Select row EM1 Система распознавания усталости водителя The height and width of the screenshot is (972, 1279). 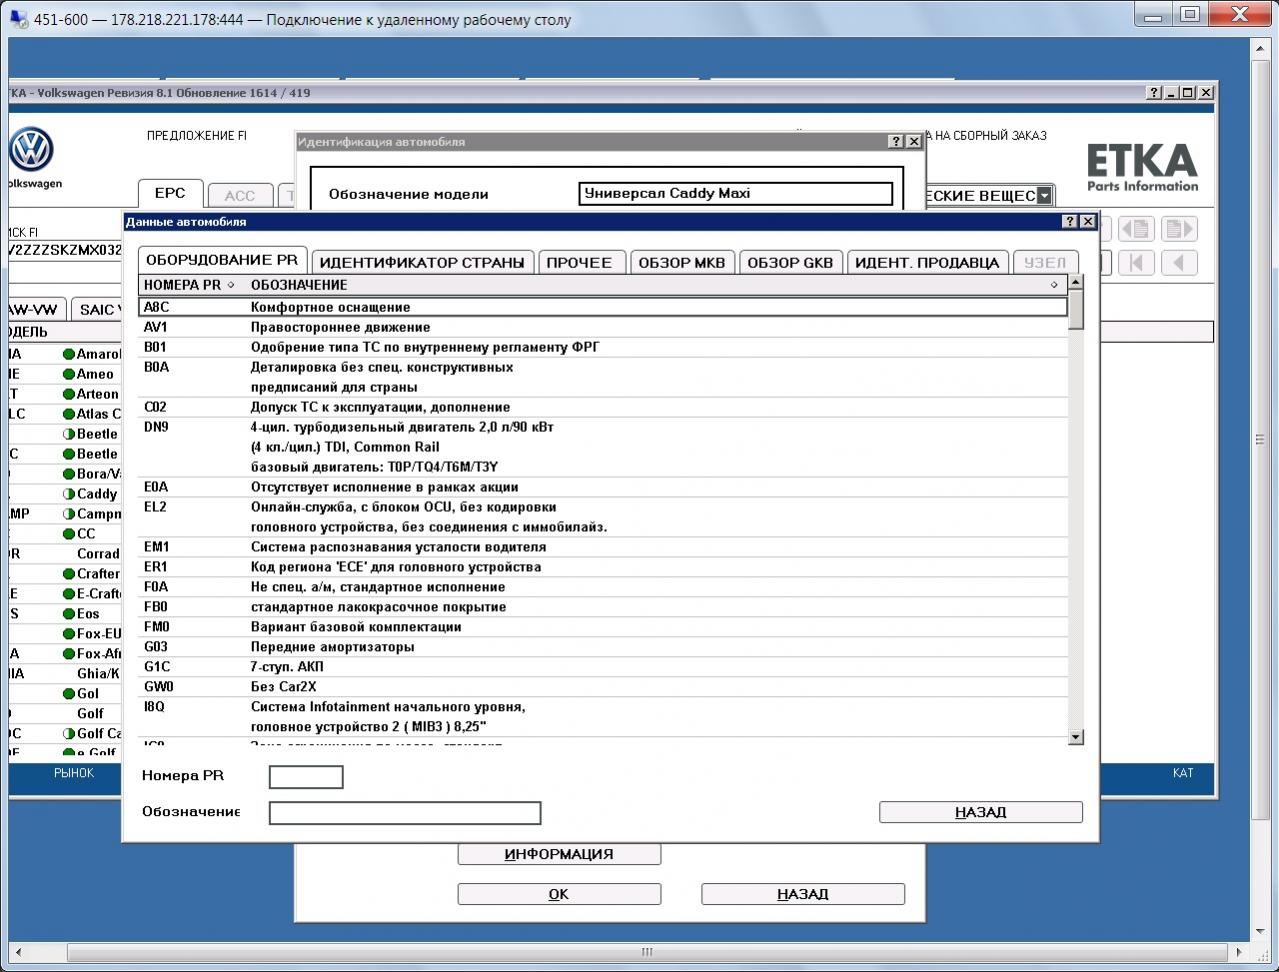(604, 547)
